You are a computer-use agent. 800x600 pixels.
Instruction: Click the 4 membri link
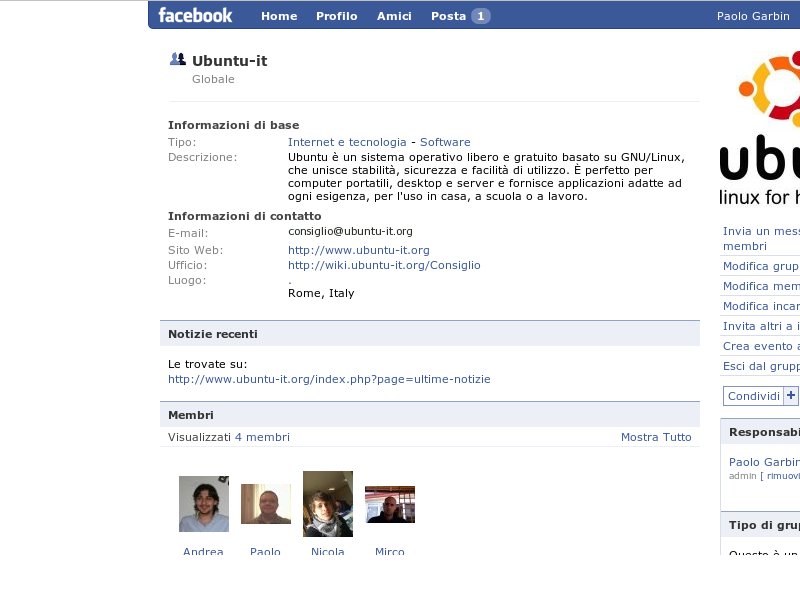[x=262, y=437]
